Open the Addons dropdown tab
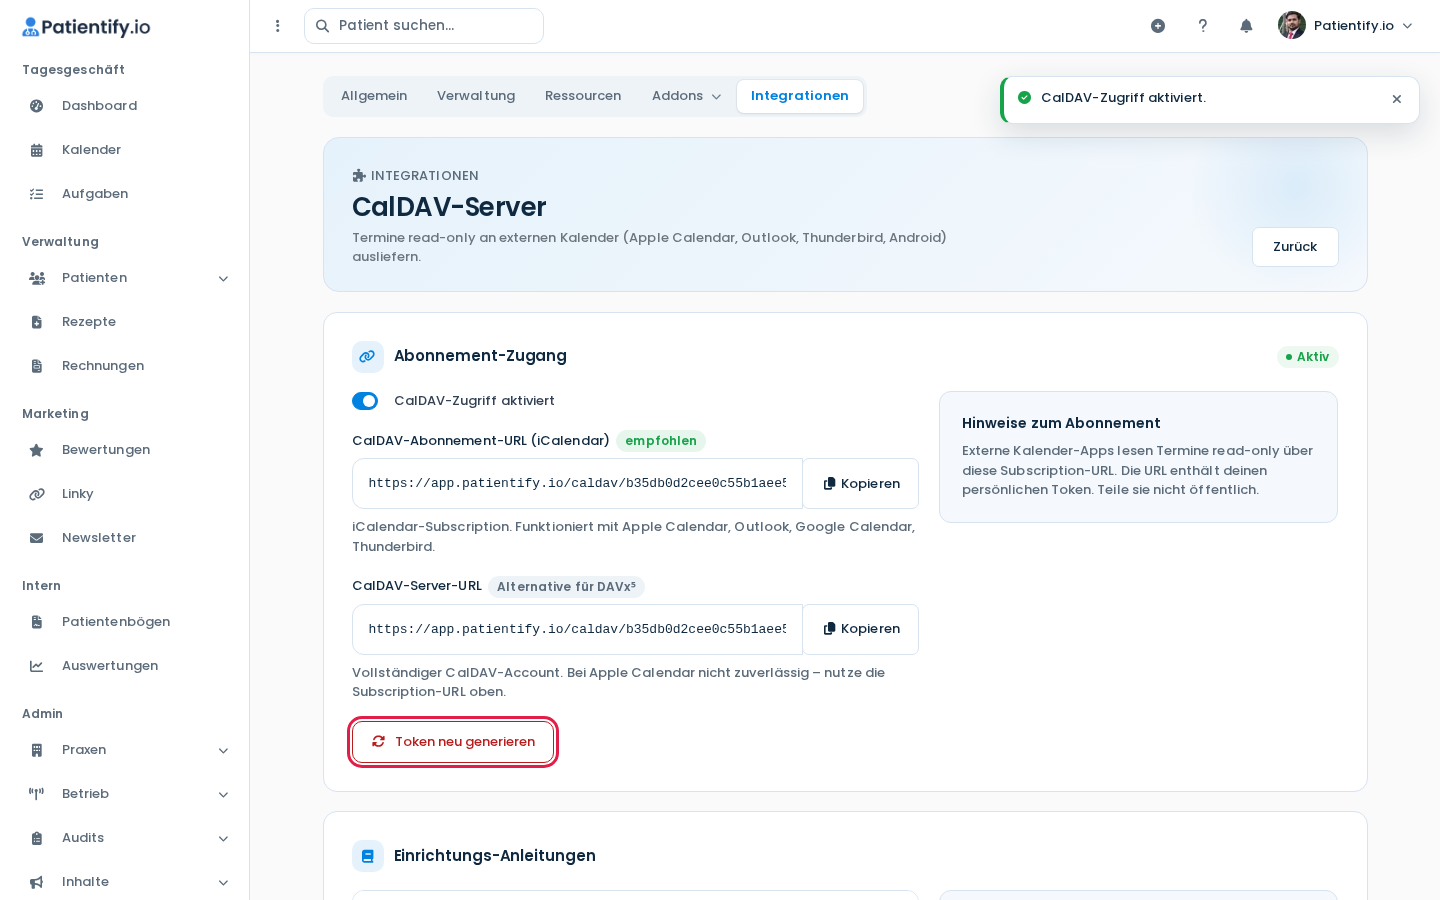The width and height of the screenshot is (1440, 900). (x=686, y=96)
